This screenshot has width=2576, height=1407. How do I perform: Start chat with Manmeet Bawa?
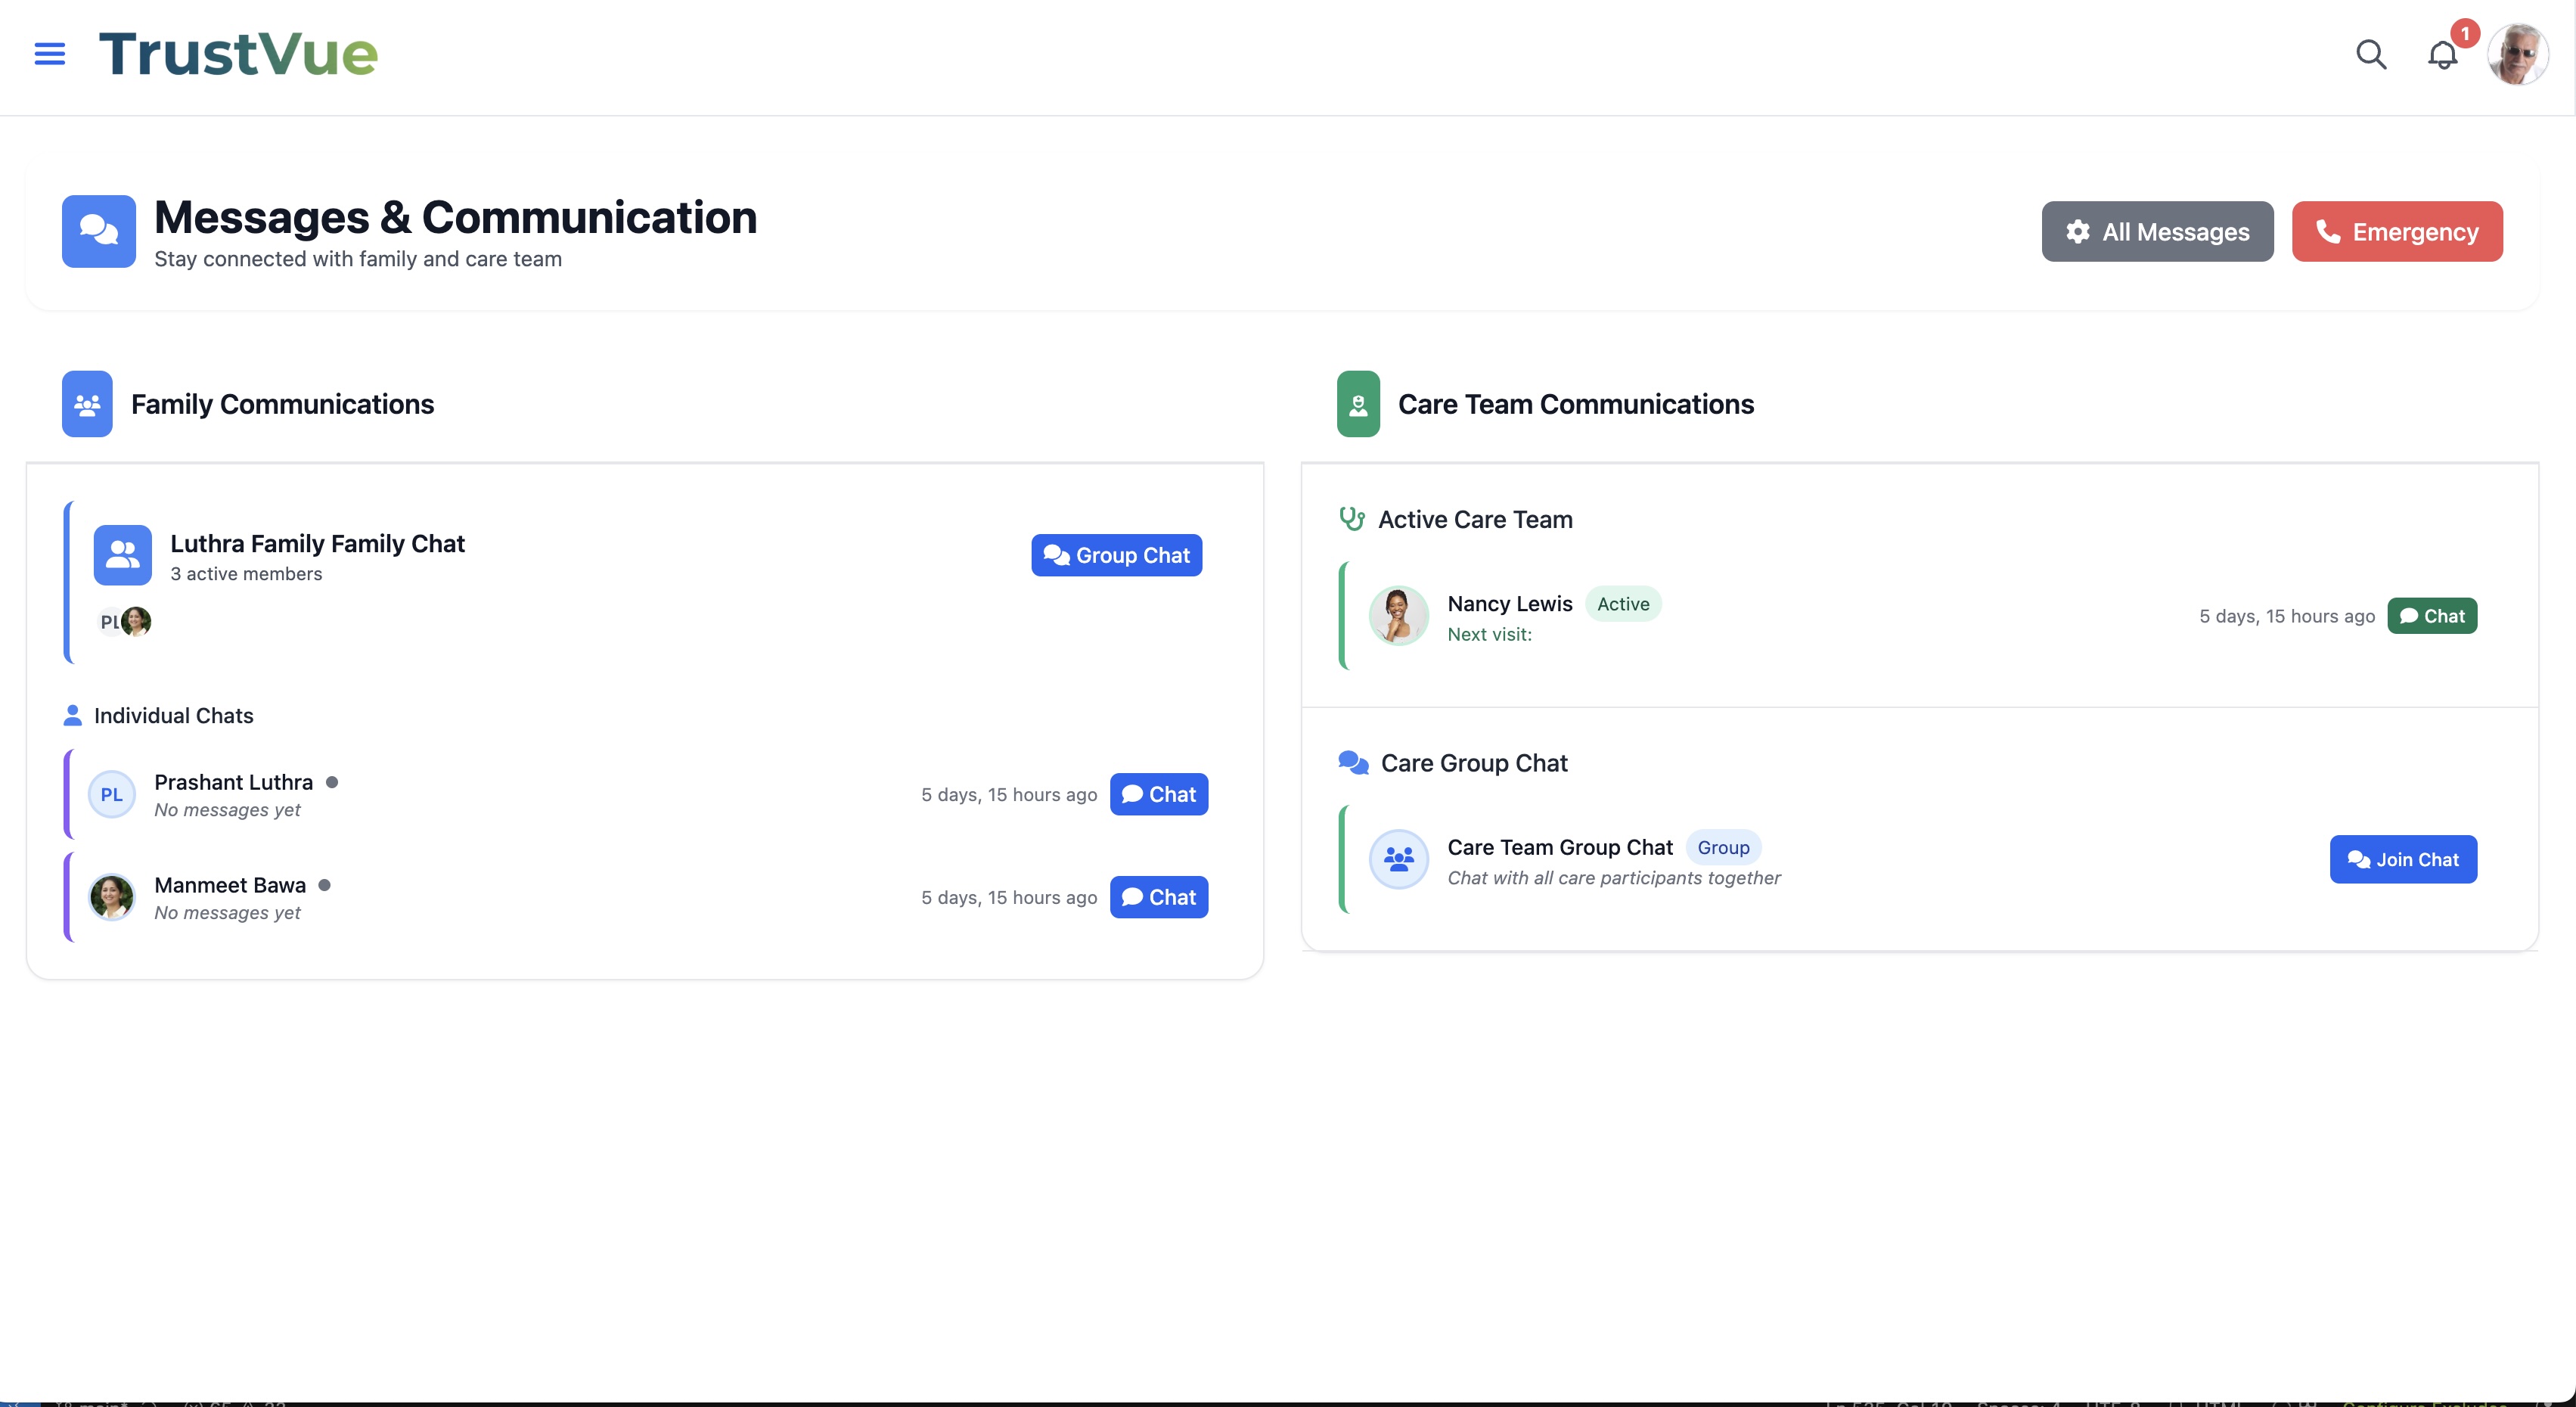(1158, 897)
